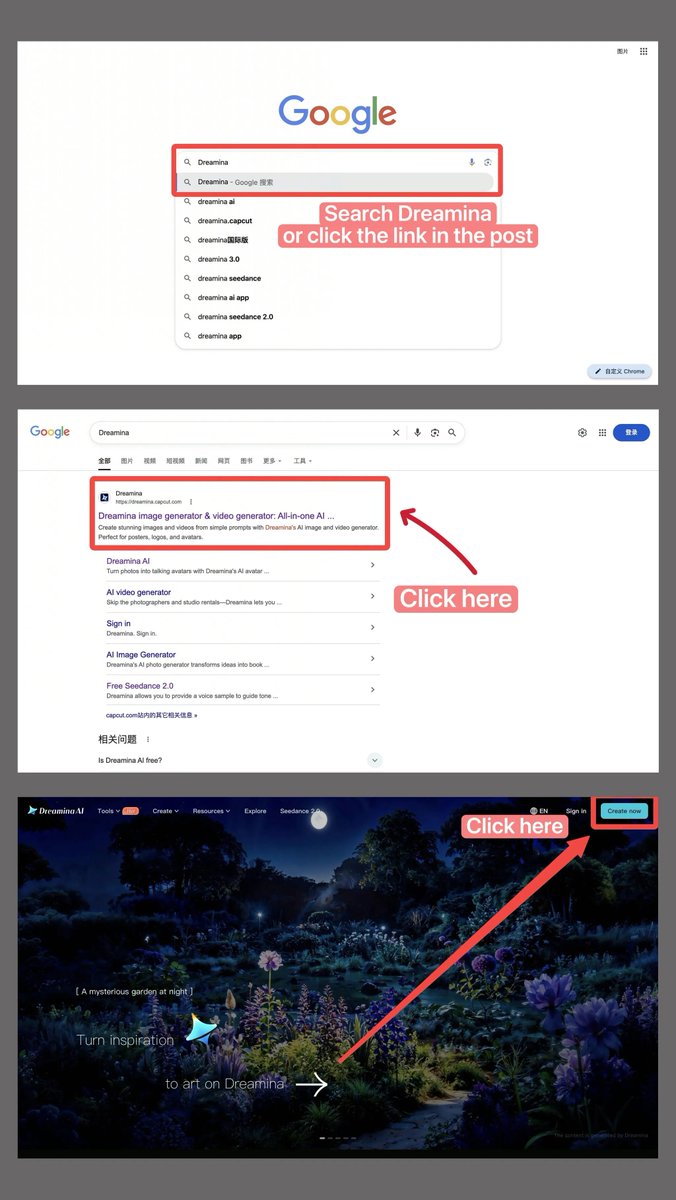Select the 'dreamina ai' search suggestion
Viewport: 676px width, 1200px height.
tap(216, 201)
